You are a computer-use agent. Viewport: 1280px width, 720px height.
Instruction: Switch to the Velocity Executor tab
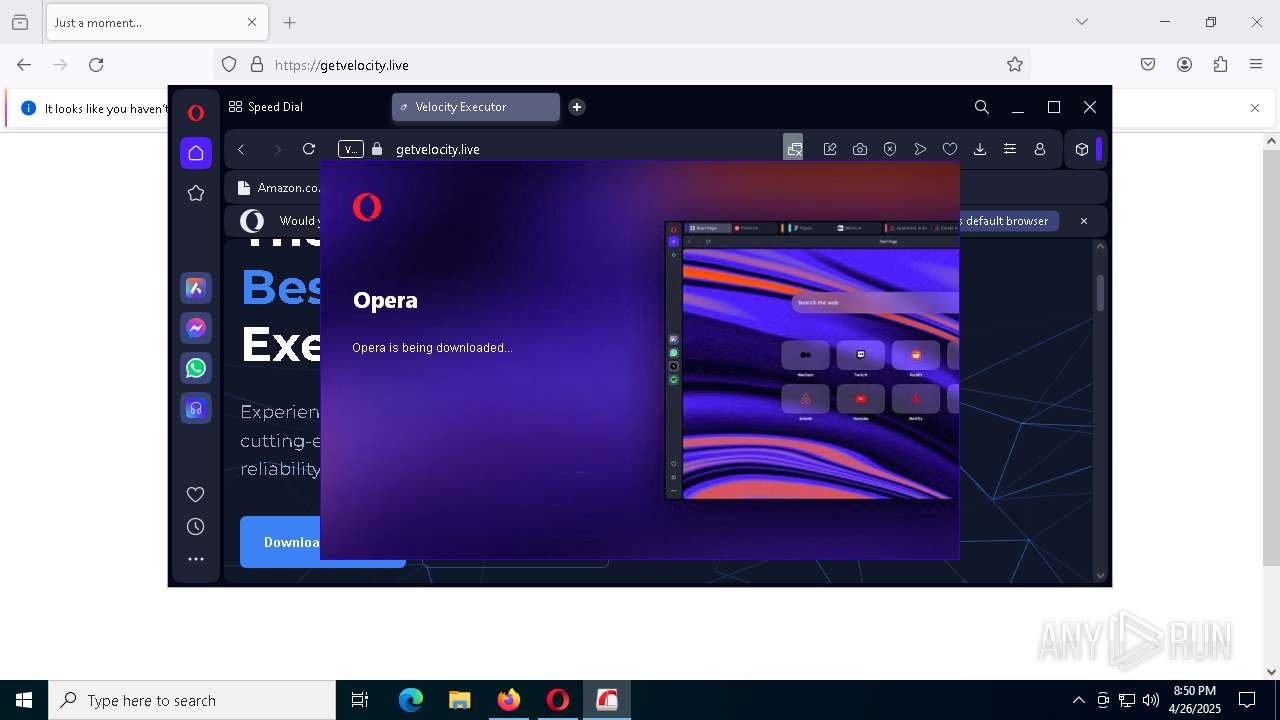(x=476, y=107)
